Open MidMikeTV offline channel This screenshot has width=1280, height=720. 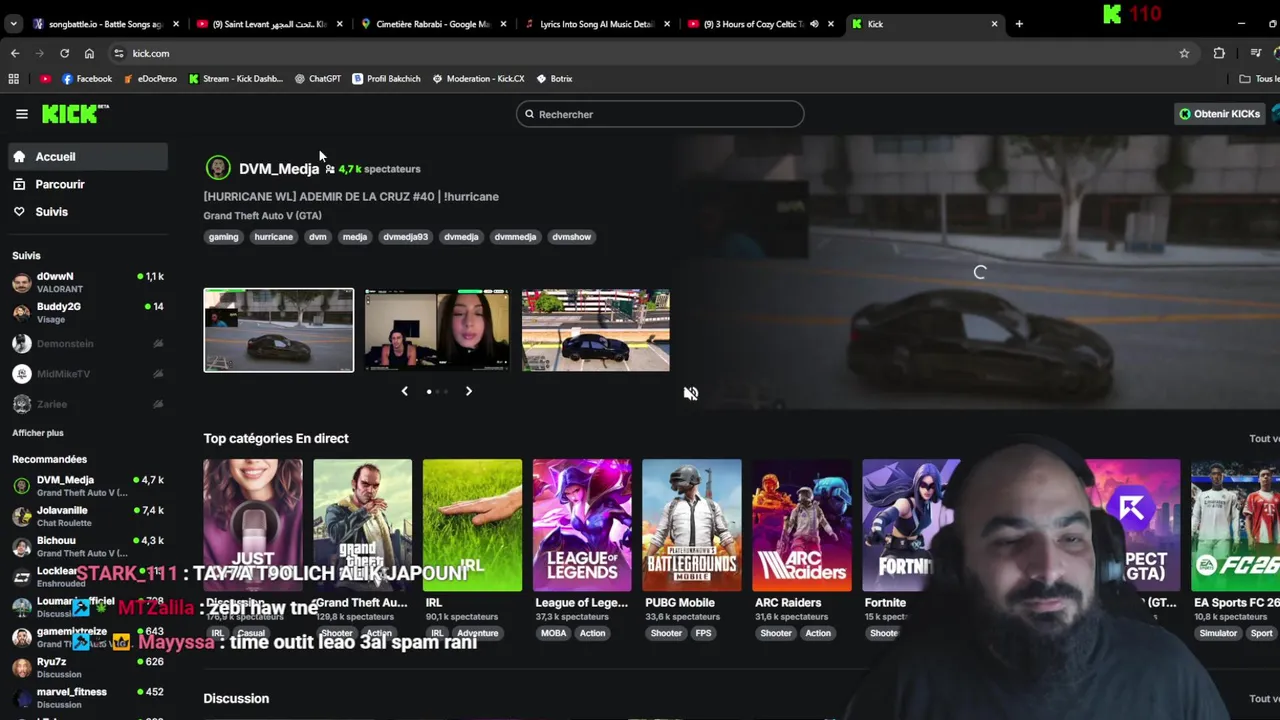[x=88, y=374]
